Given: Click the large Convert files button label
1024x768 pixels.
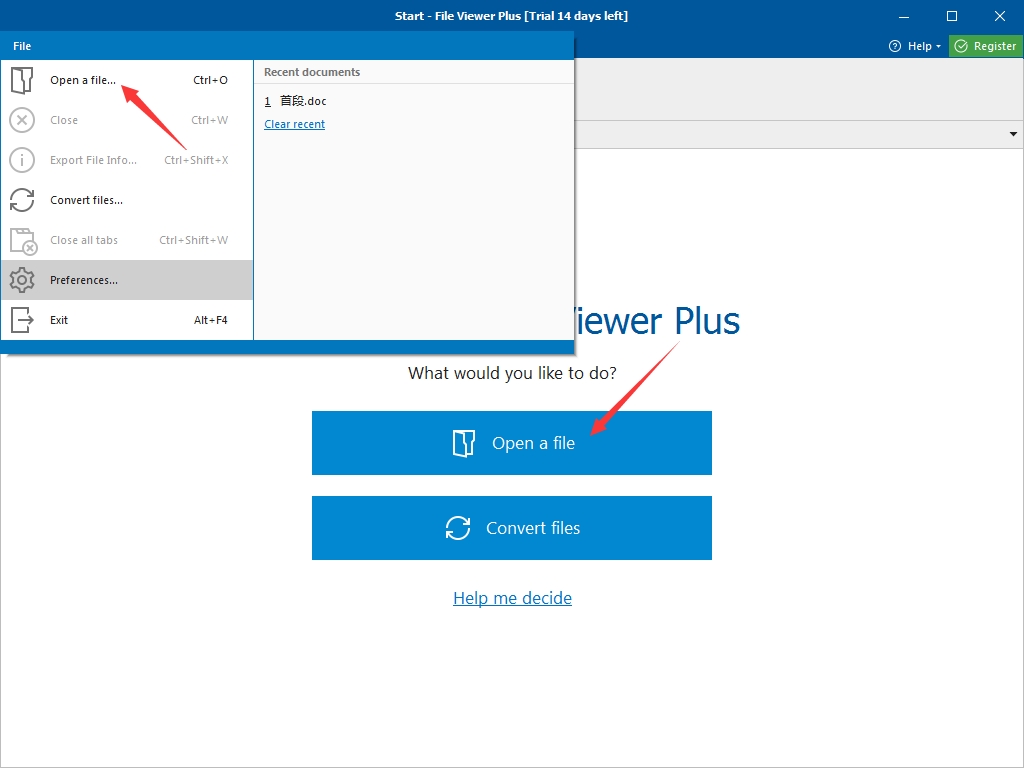Looking at the screenshot, I should pyautogui.click(x=533, y=528).
